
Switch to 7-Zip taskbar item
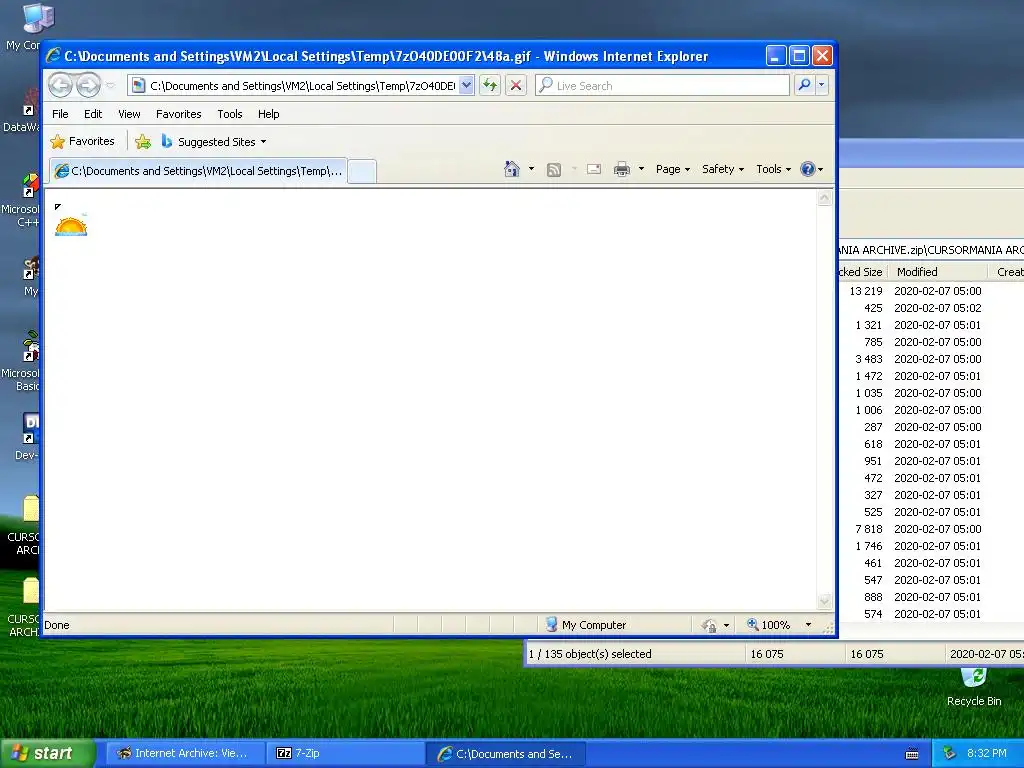[345, 753]
